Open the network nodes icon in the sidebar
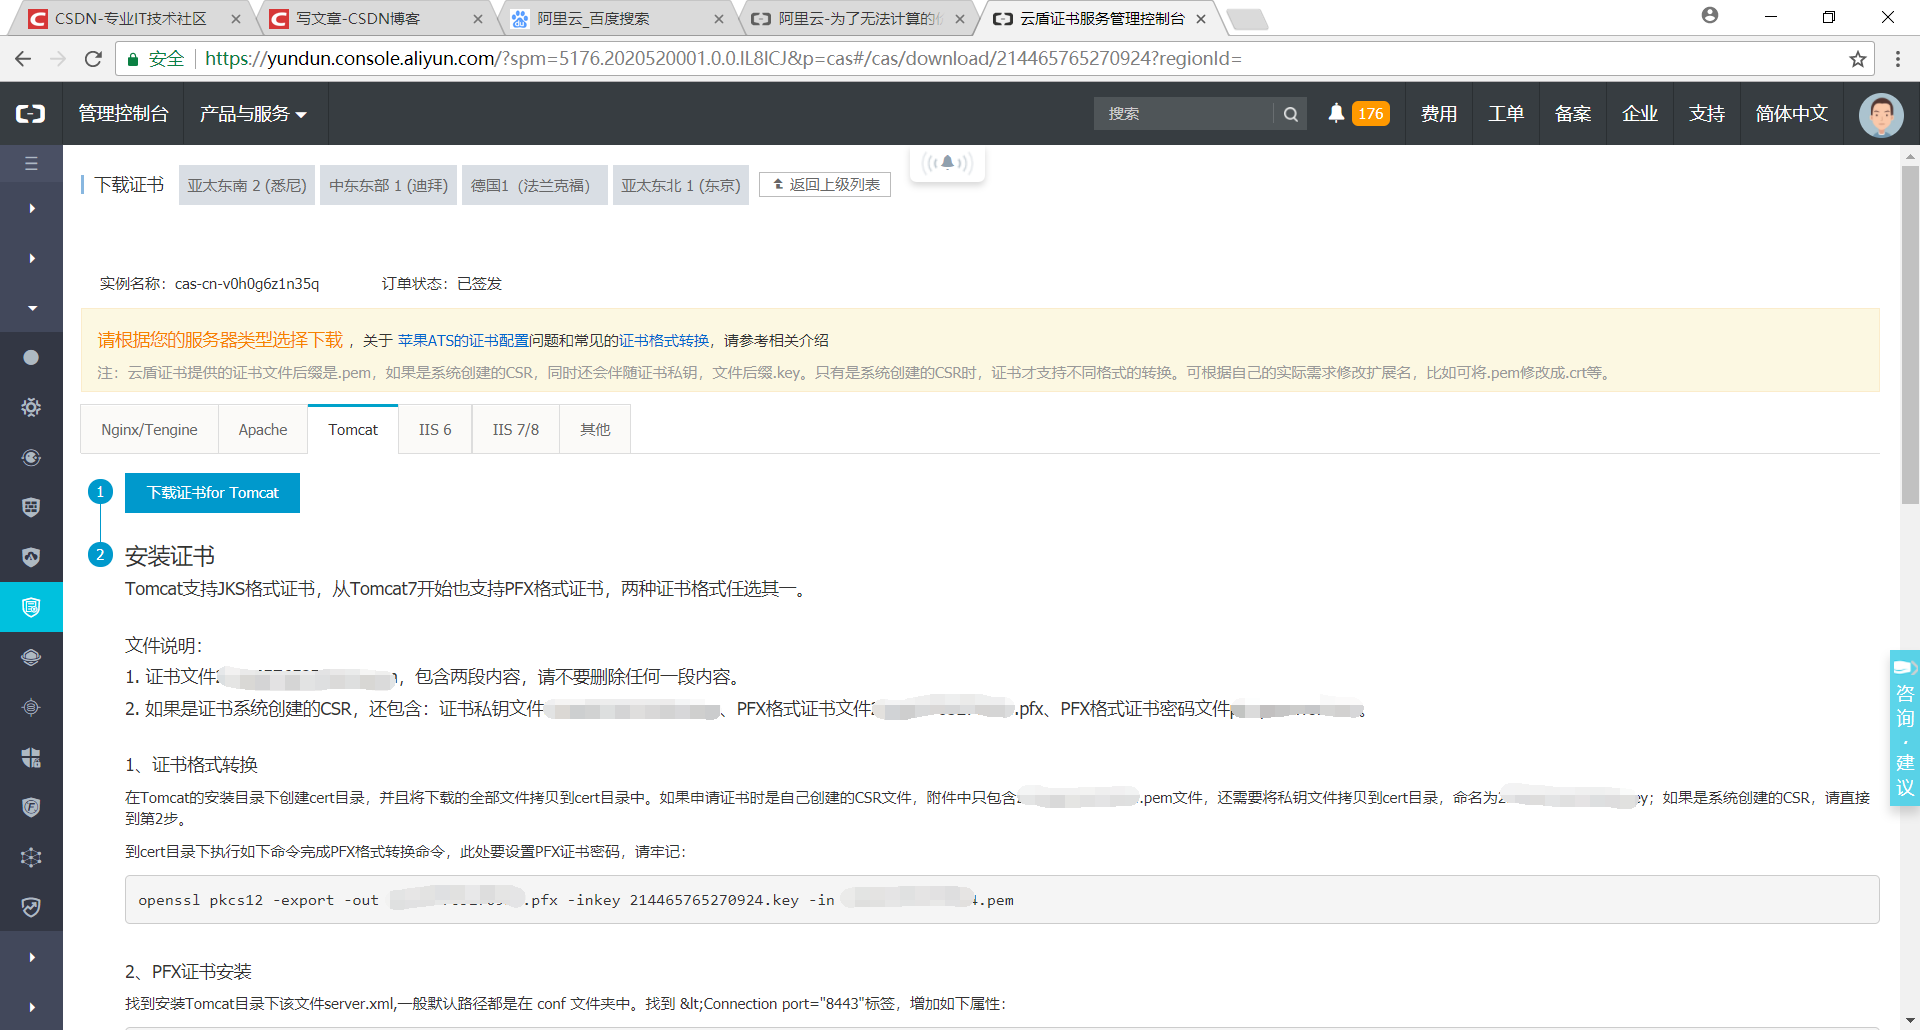This screenshot has width=1920, height=1030. pos(31,857)
